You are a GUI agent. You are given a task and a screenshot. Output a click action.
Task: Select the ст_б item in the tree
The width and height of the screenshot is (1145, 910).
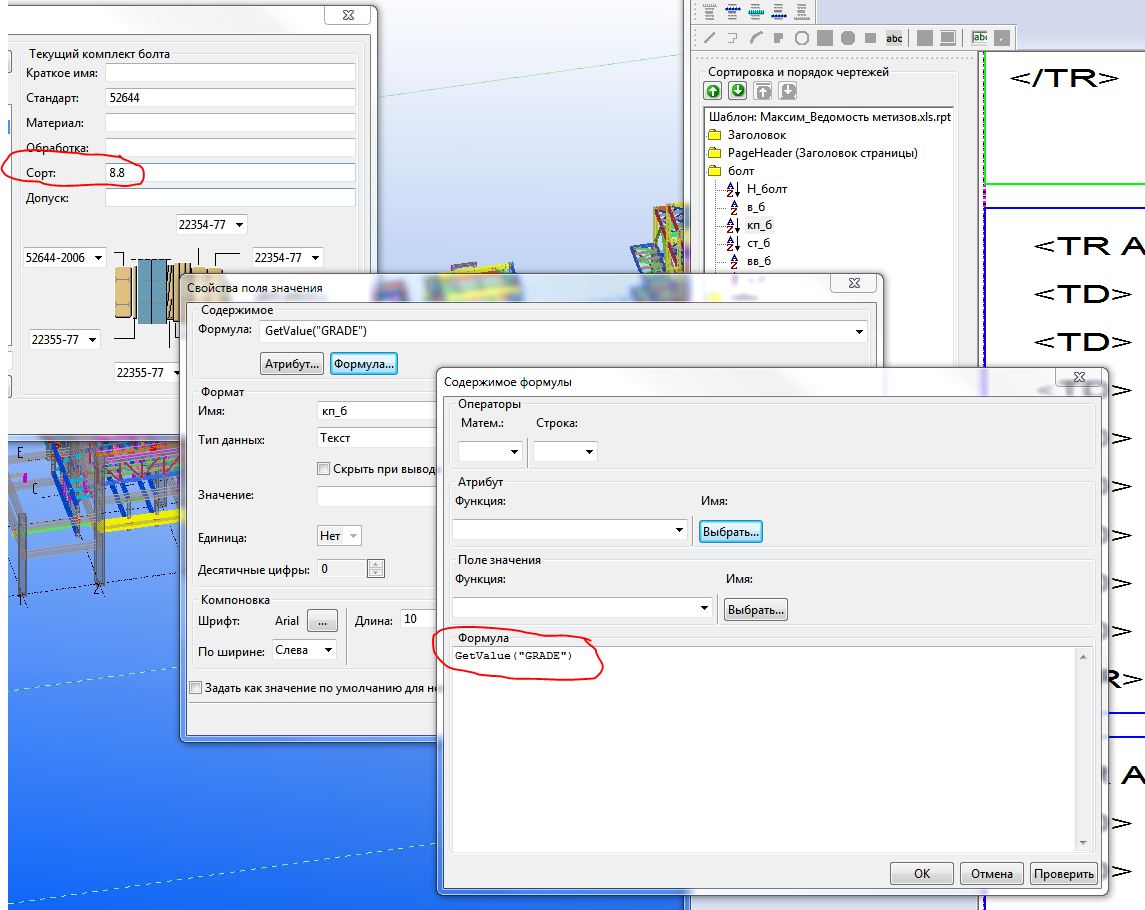click(x=758, y=243)
